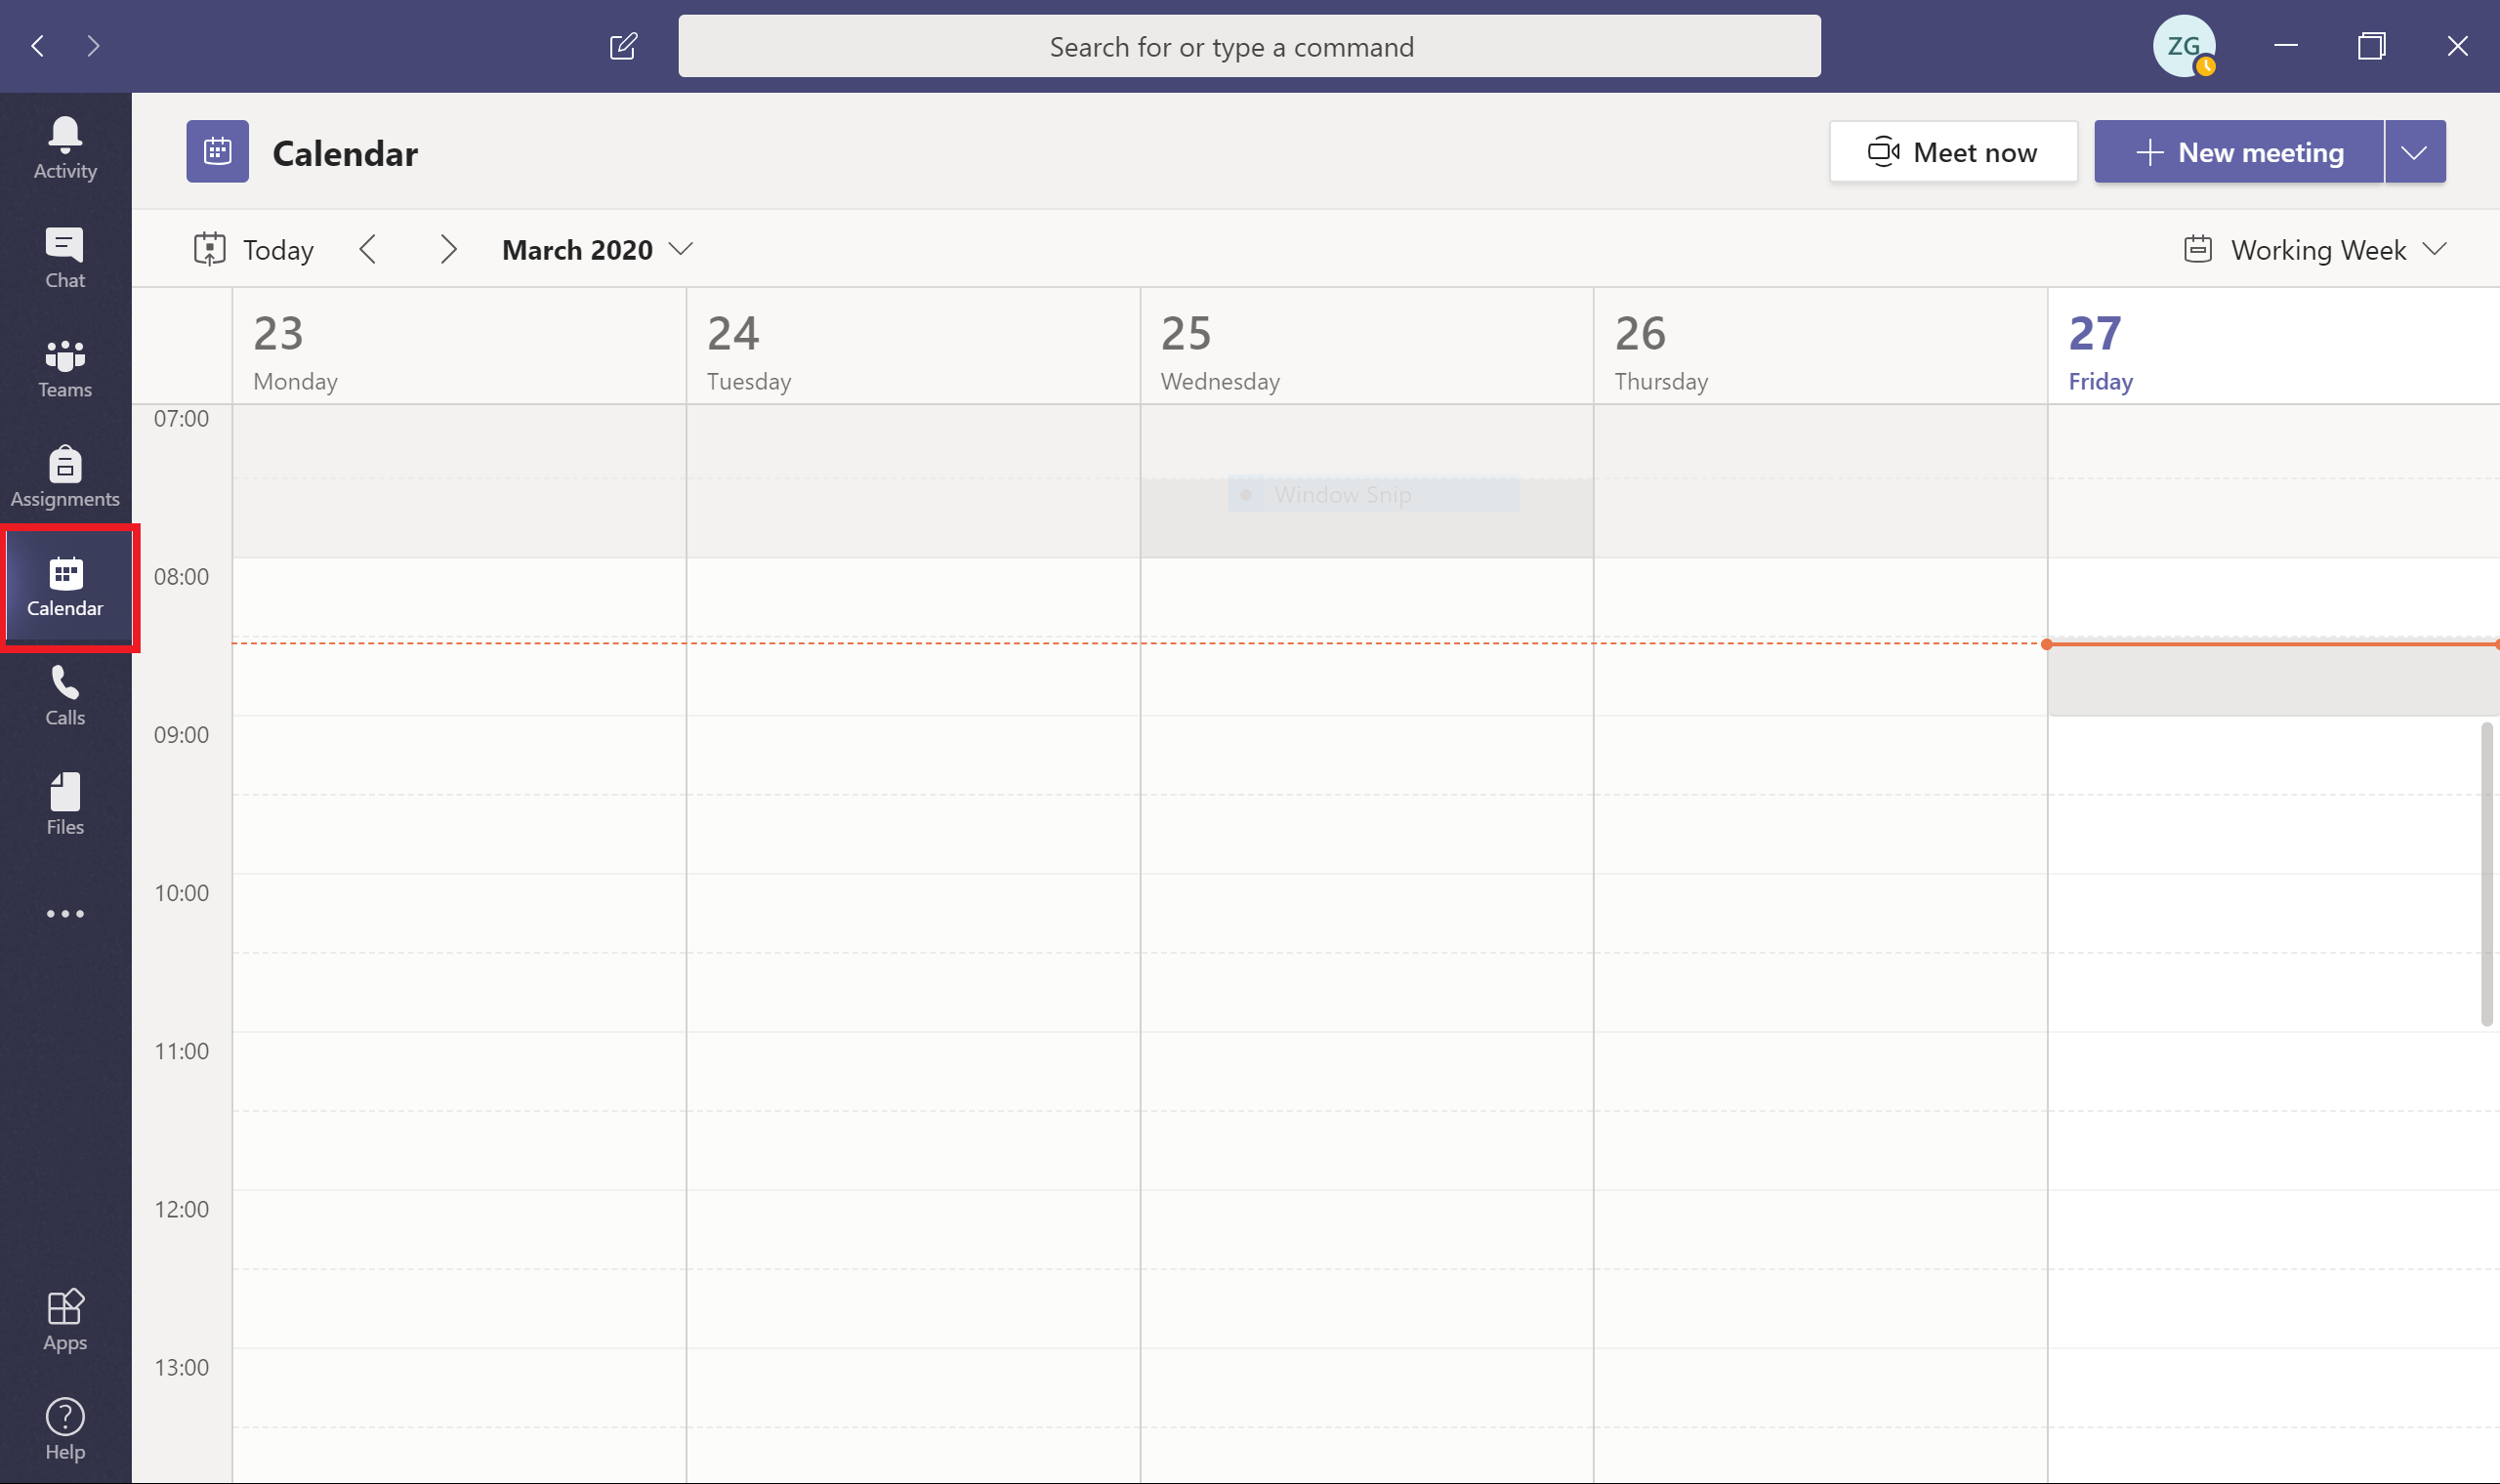Go to previous week arrow

(x=367, y=249)
